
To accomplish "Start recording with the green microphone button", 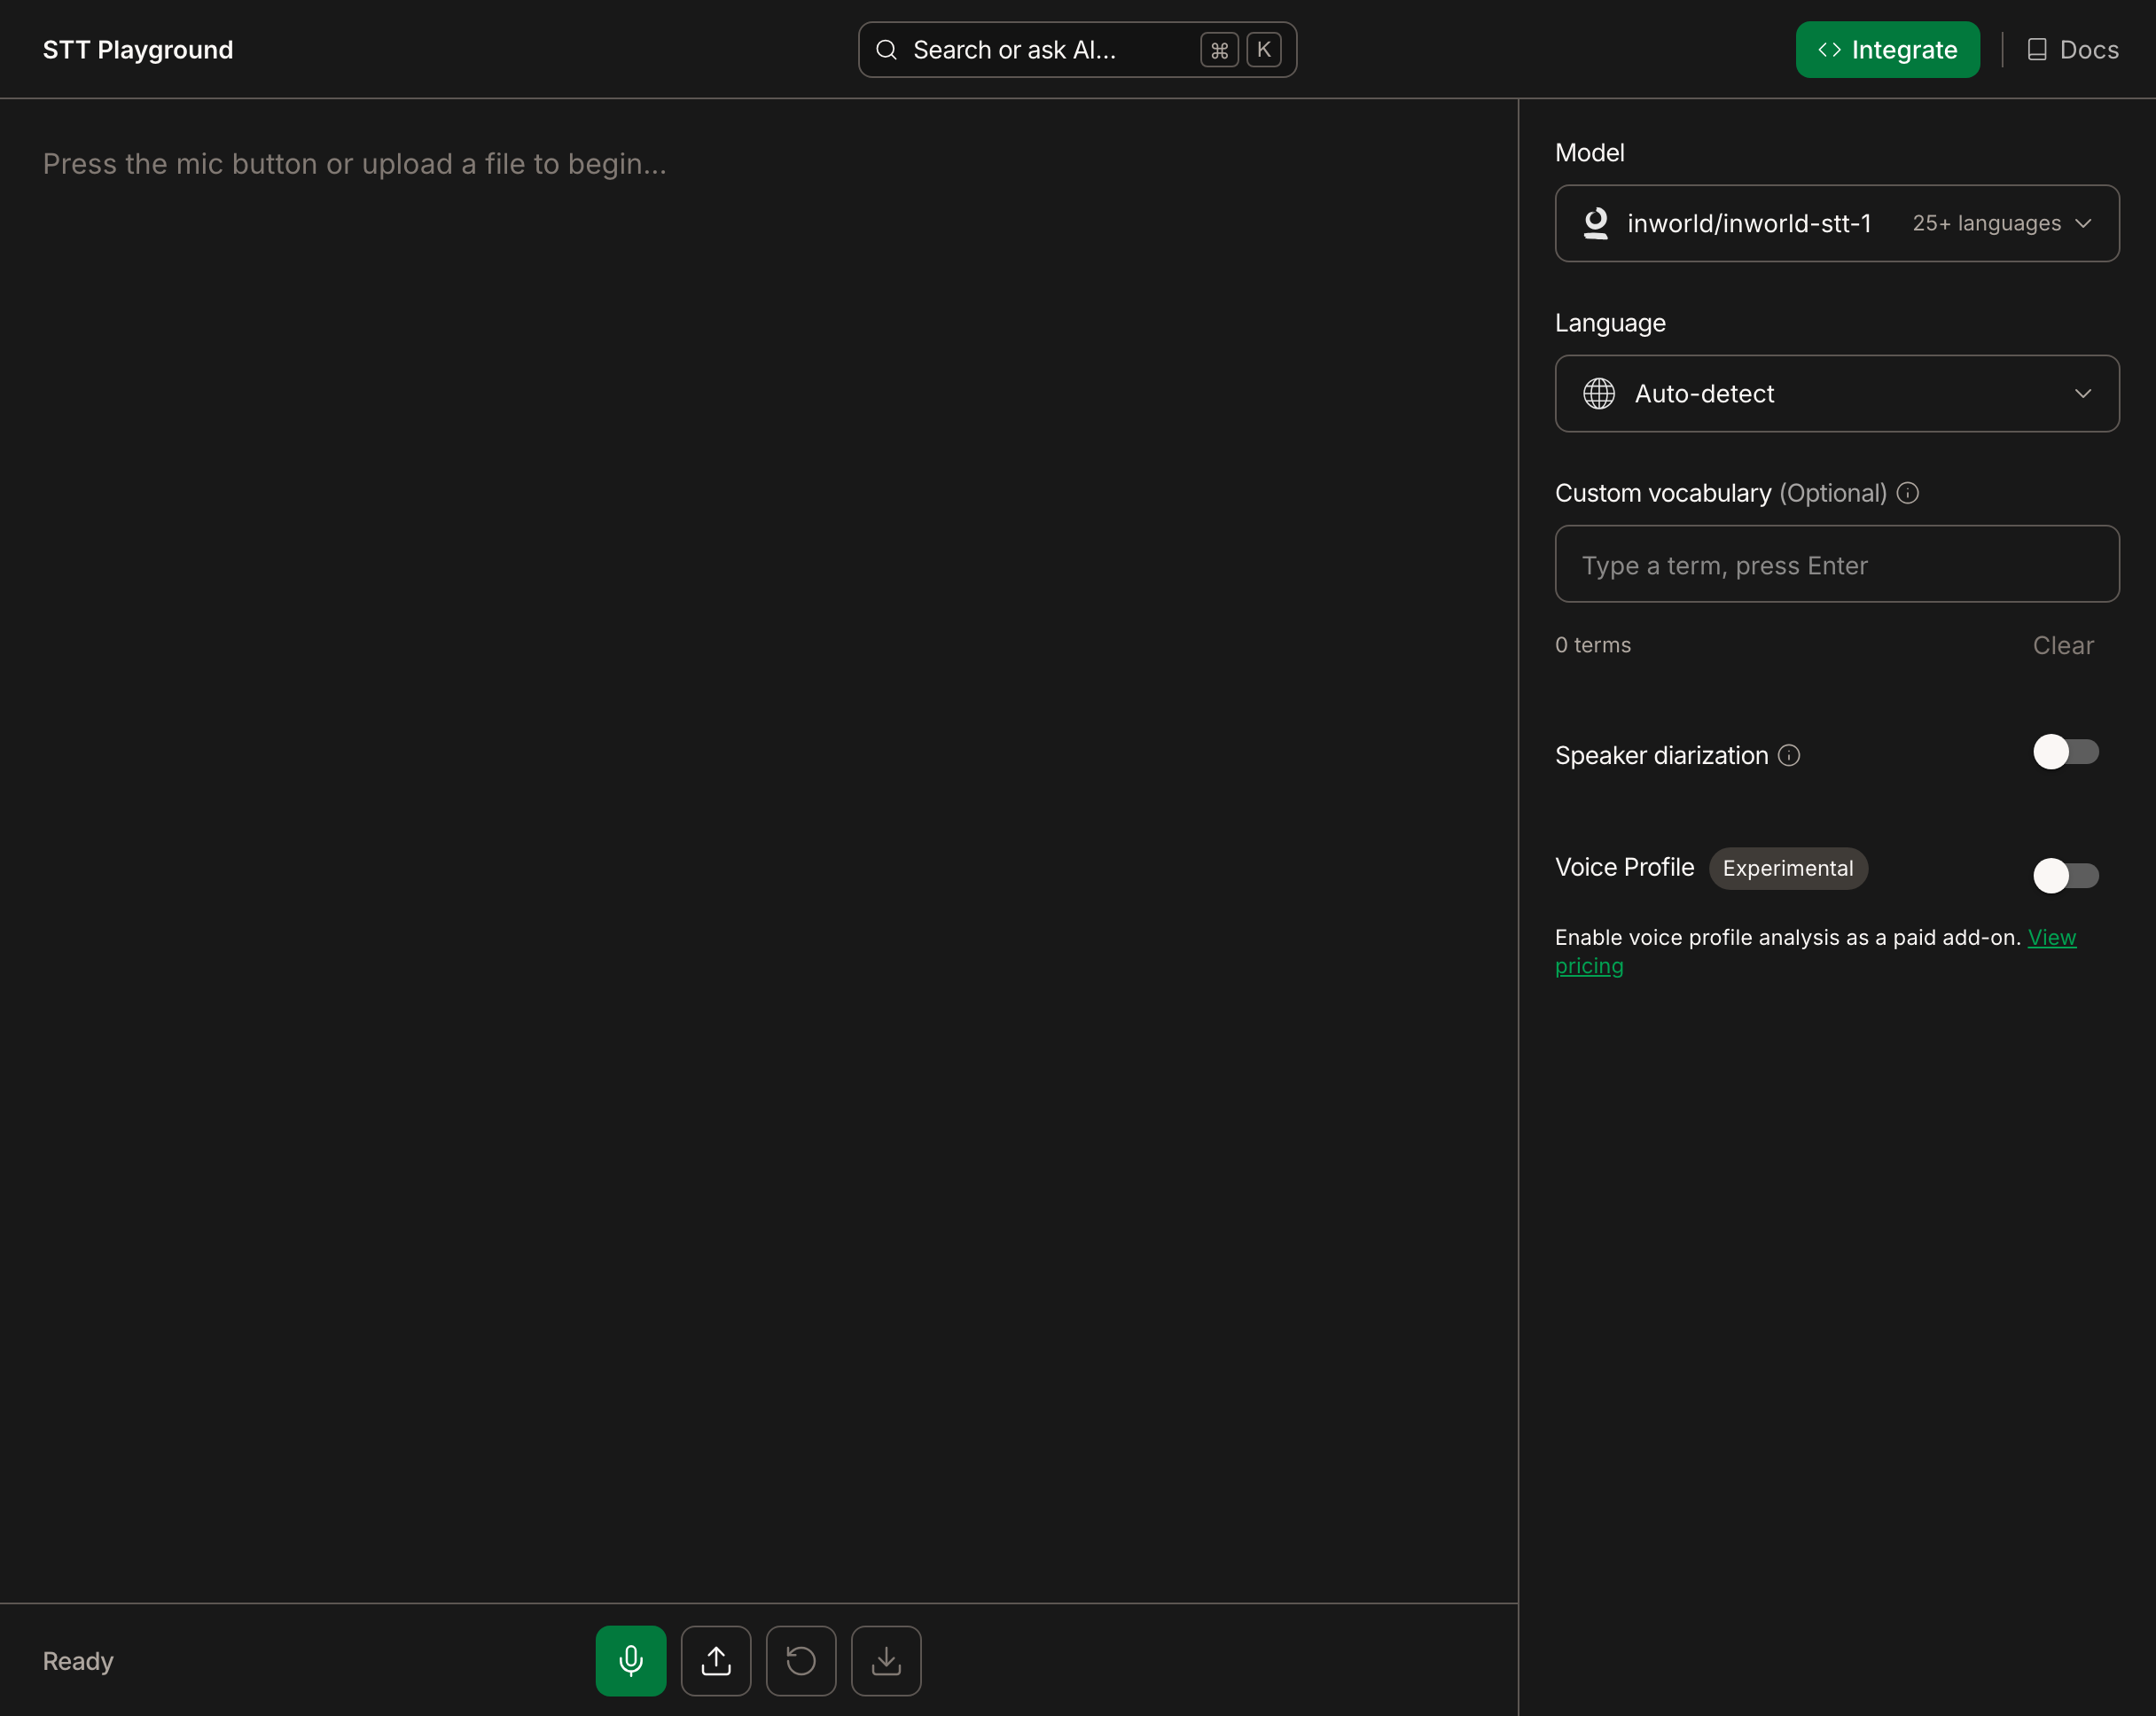I will 630,1661.
